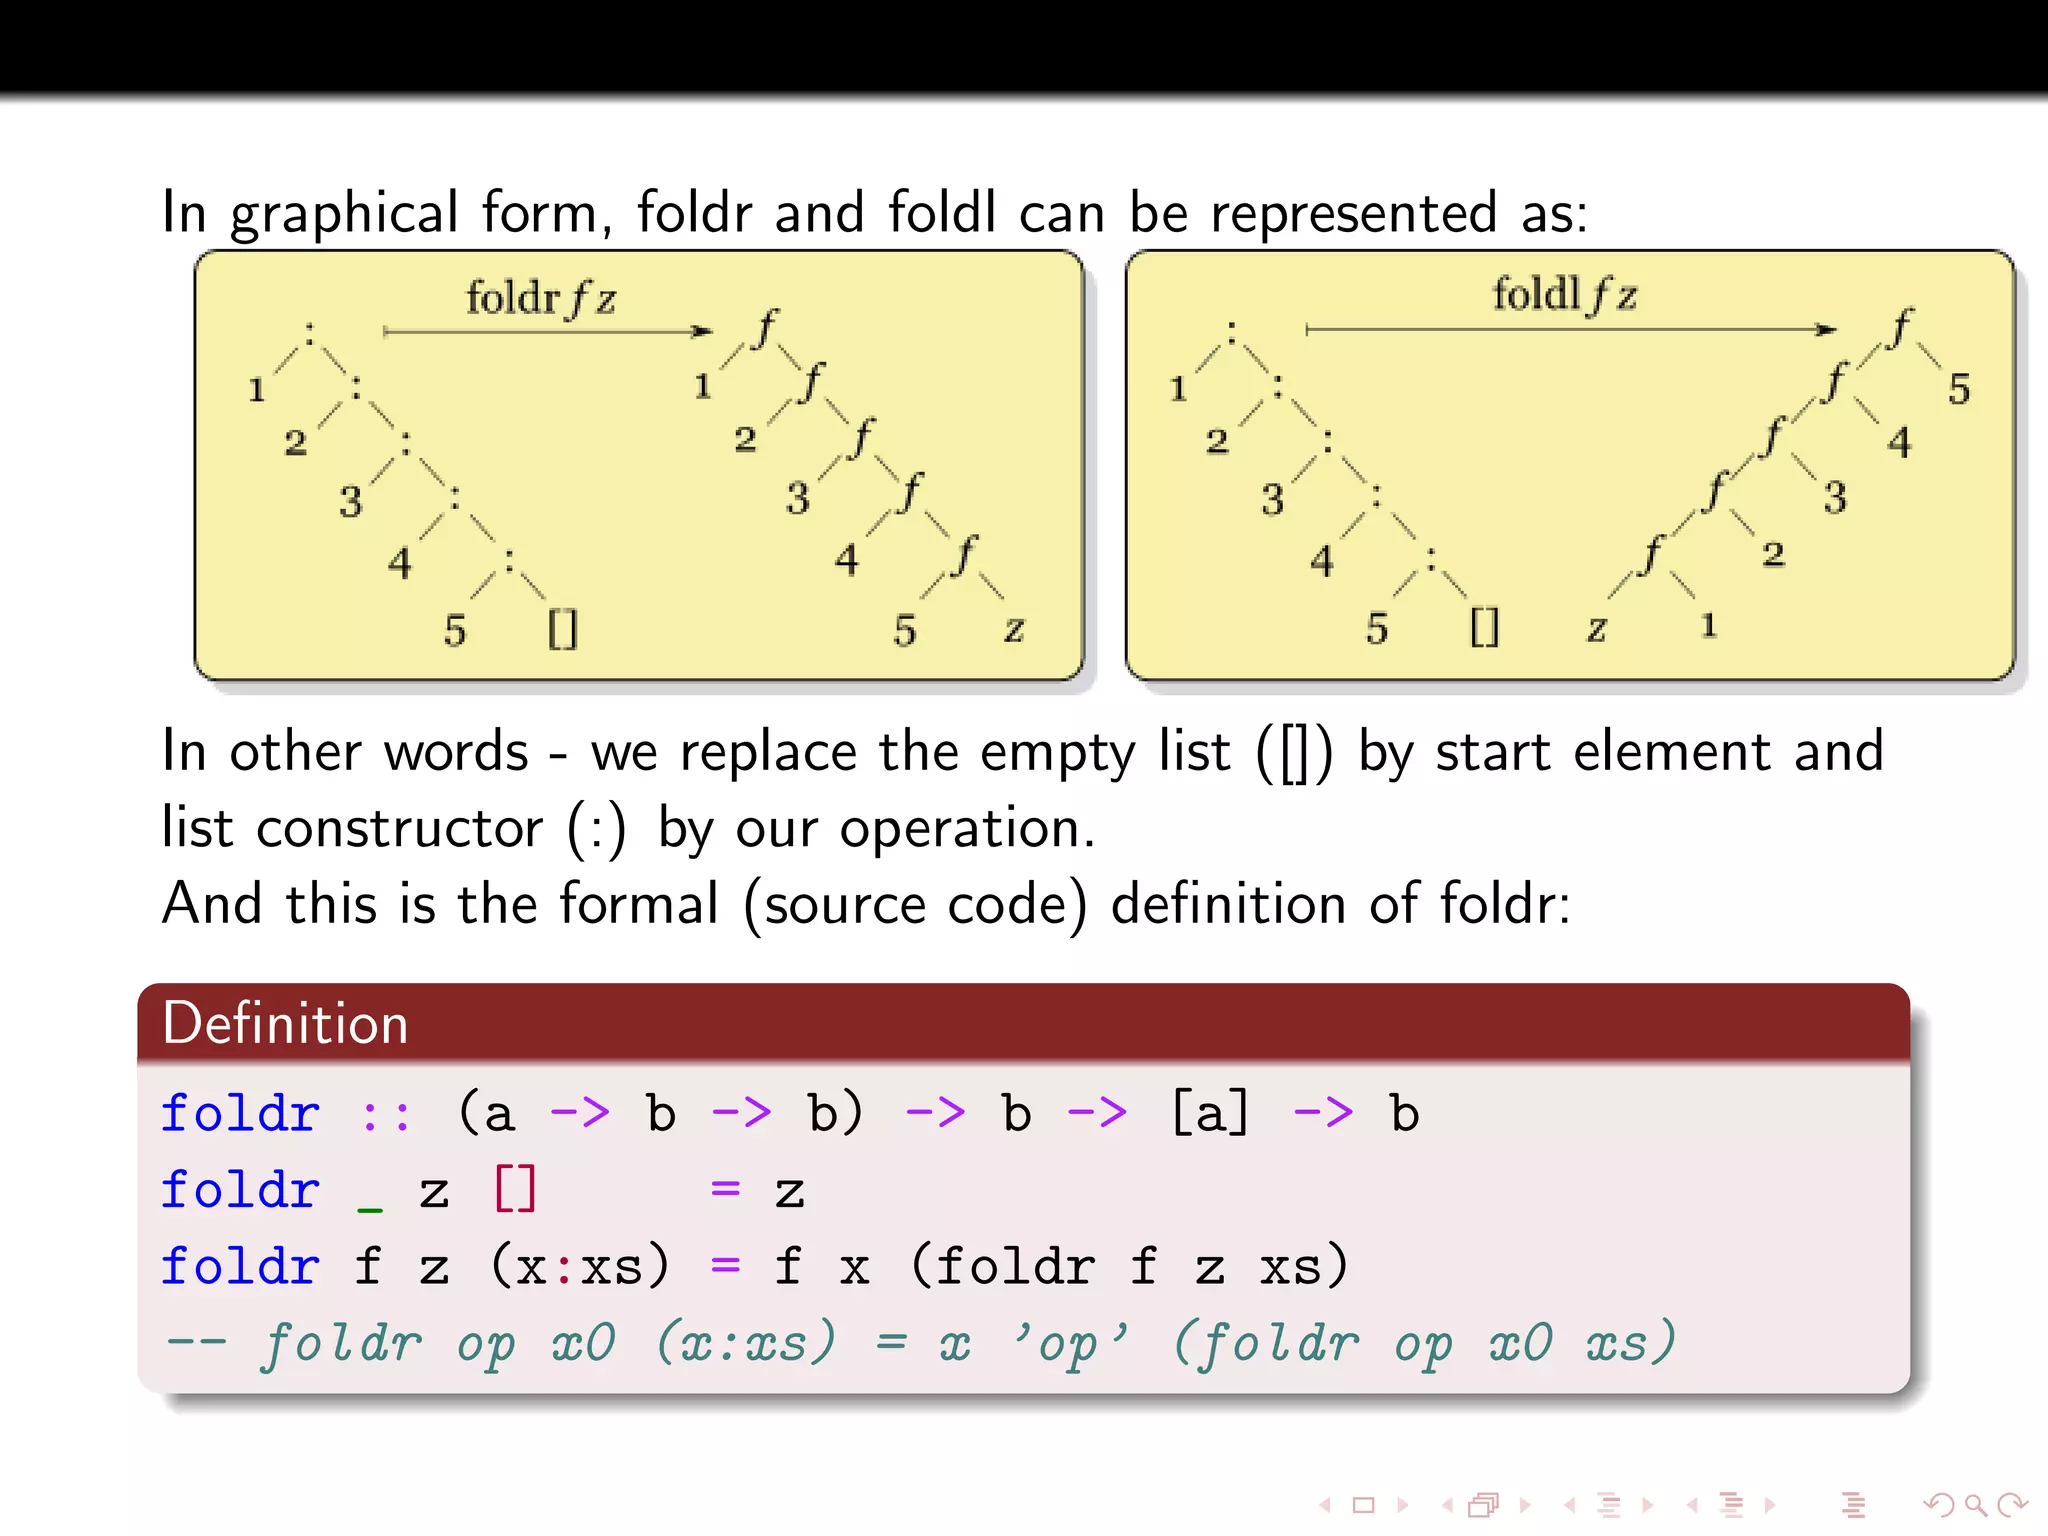
Task: Click the '[]' leaf in the foldr diagram
Action: click(x=562, y=630)
